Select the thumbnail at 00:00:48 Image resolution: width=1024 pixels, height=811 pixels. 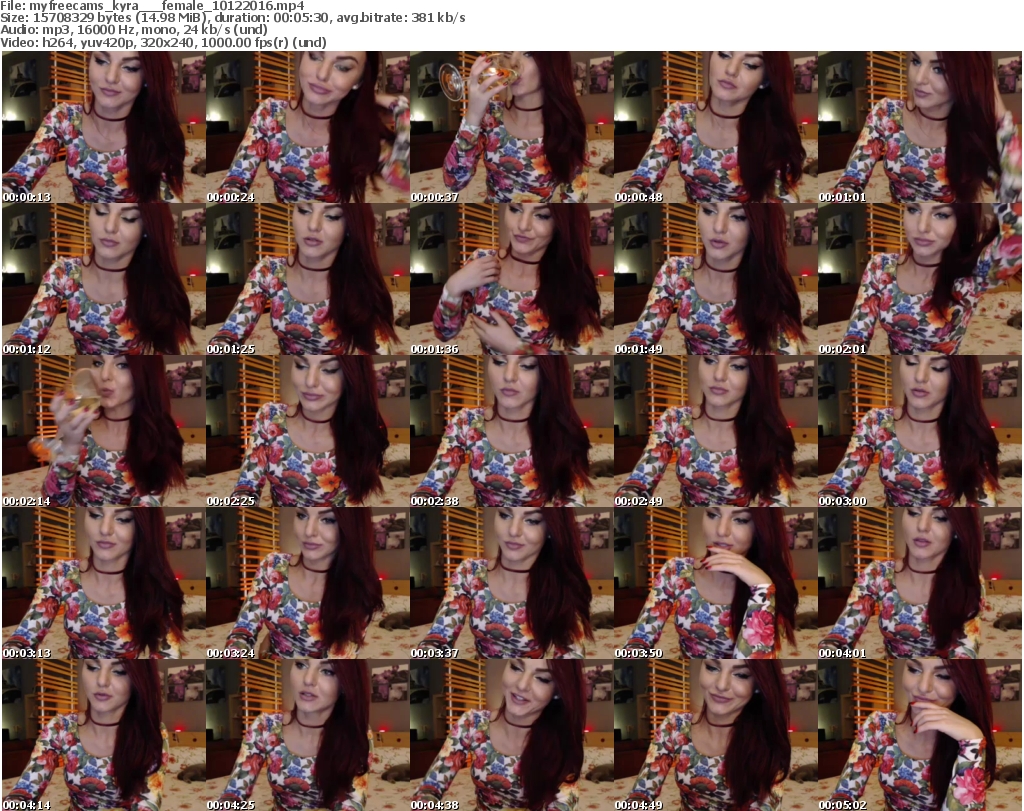click(715, 127)
